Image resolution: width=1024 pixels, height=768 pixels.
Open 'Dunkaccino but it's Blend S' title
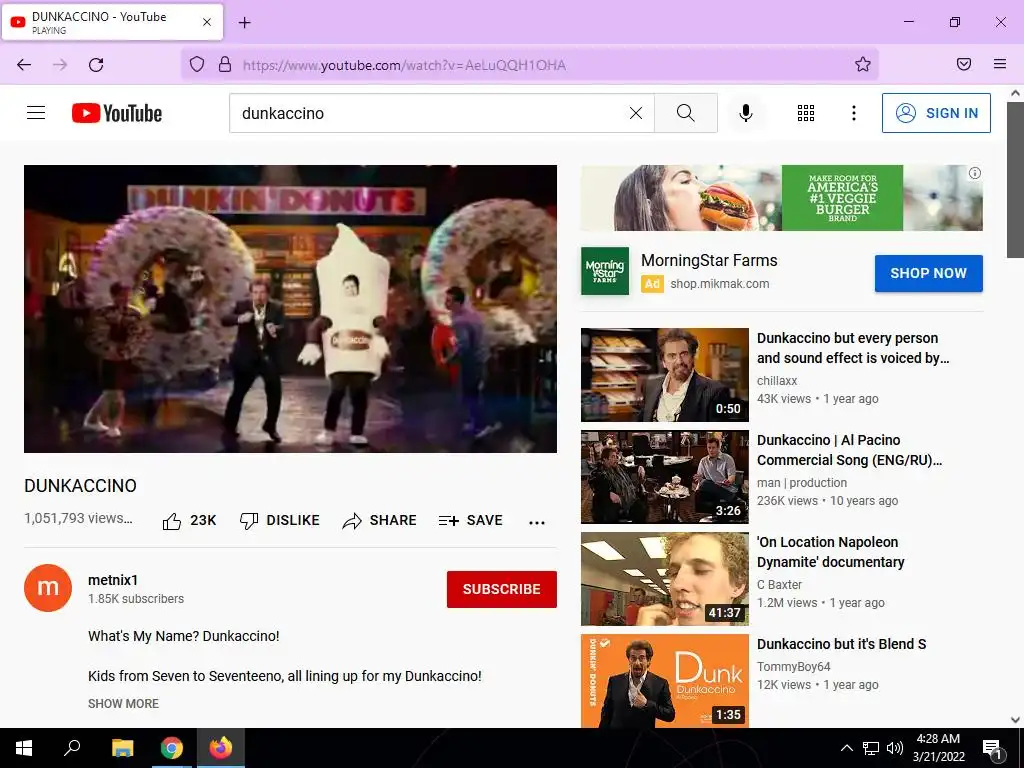(x=841, y=644)
